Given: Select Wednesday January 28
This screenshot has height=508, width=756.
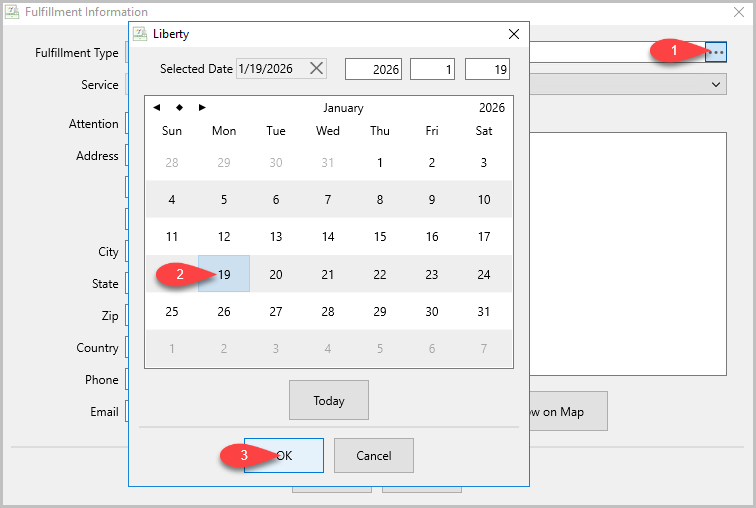Looking at the screenshot, I should point(328,311).
